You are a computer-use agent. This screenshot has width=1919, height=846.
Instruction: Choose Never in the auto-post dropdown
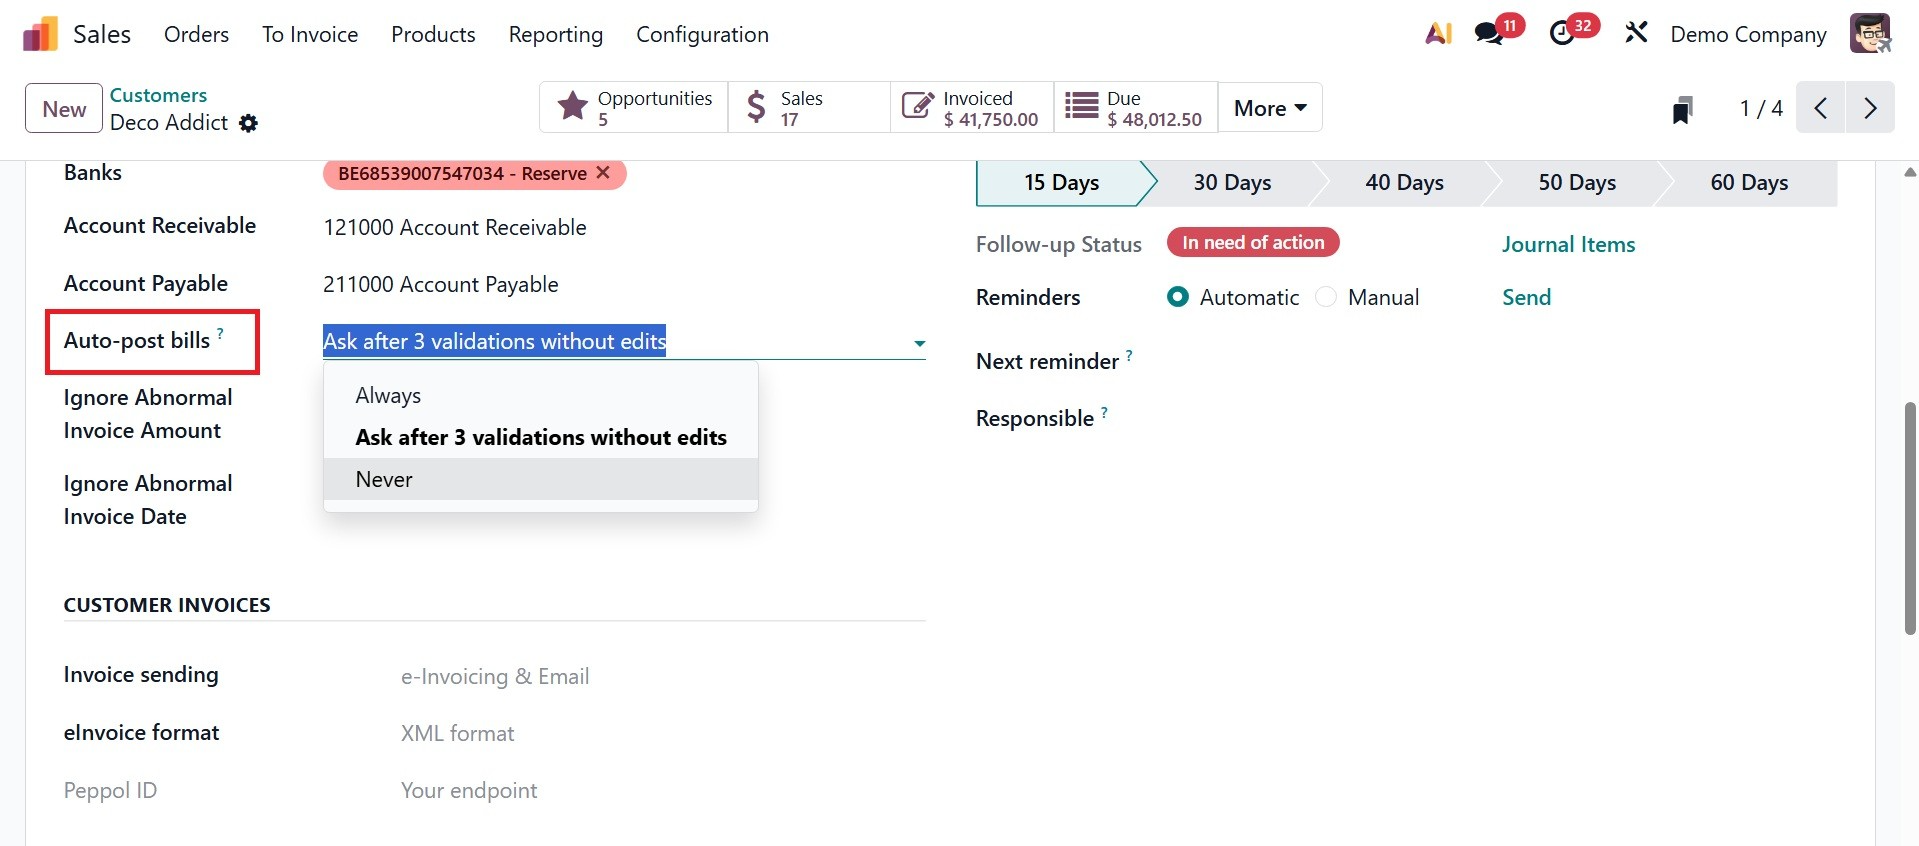click(x=385, y=479)
